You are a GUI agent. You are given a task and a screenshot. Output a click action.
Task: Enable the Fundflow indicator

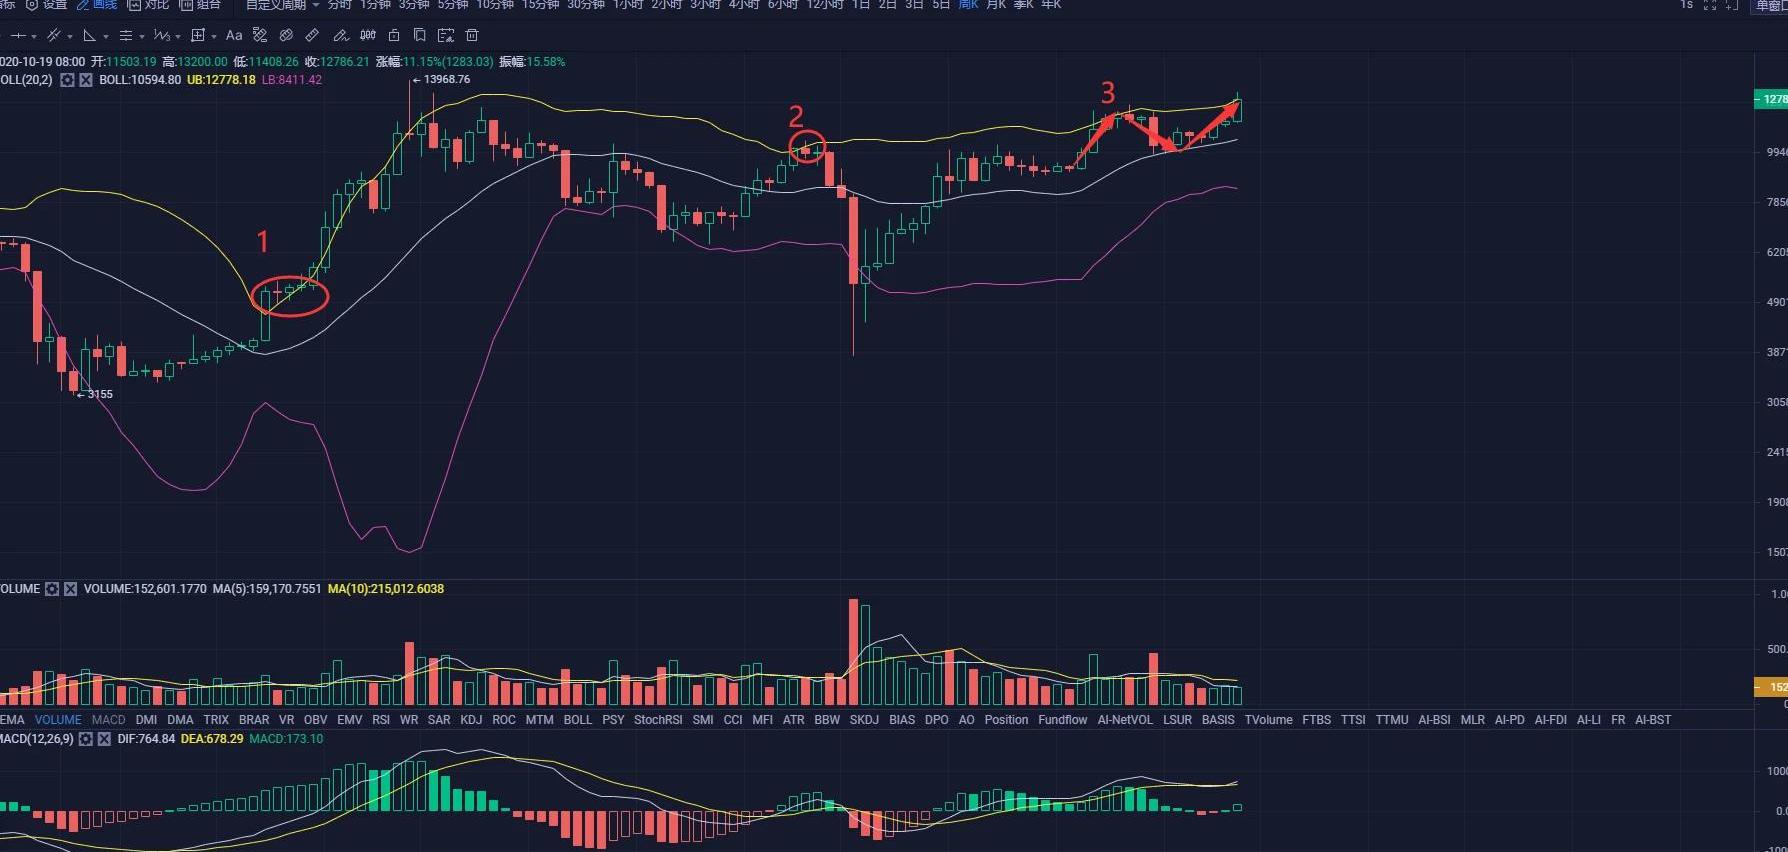point(1063,720)
